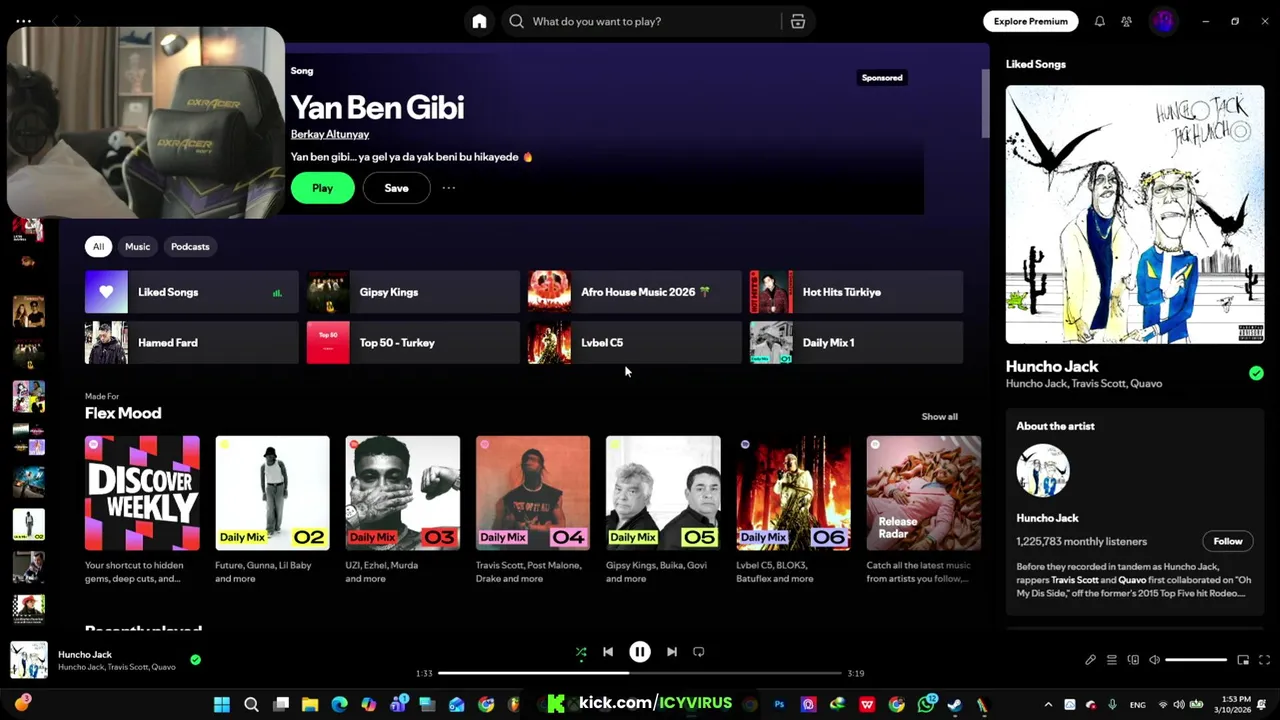1280x720 pixels.
Task: Mute the volume speaker icon
Action: pos(1154,660)
